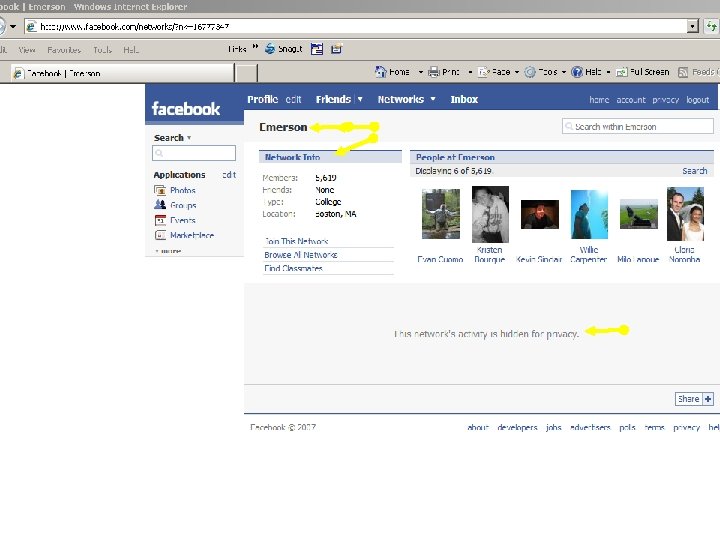Click Find Classmates link
Screen dimensions: 720x540
[293, 268]
